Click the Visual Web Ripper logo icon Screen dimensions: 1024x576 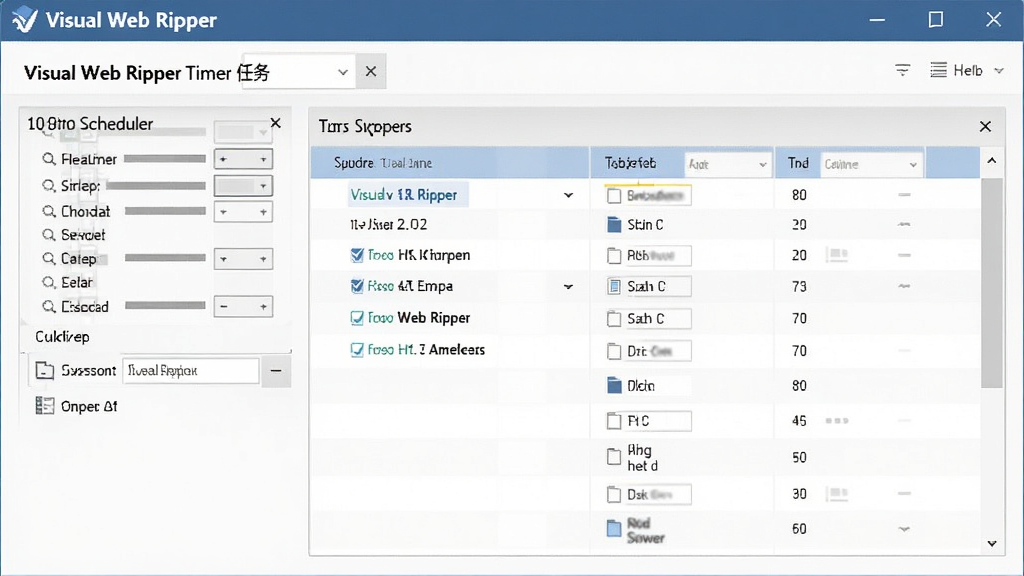[x=25, y=19]
